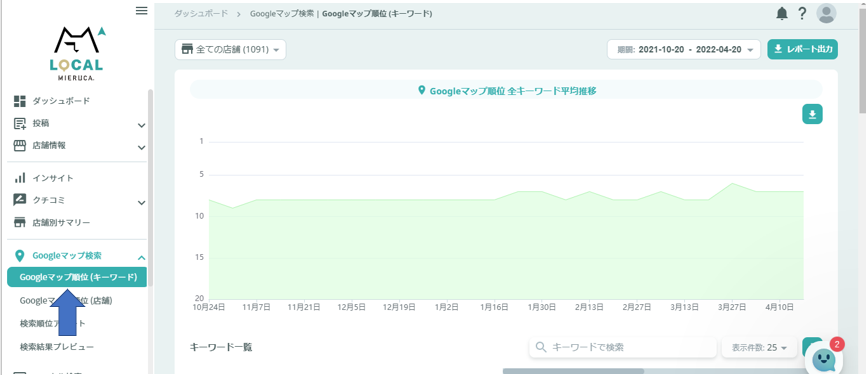The width and height of the screenshot is (866, 375).
Task: Open インサイト in the sidebar
Action: 52,178
